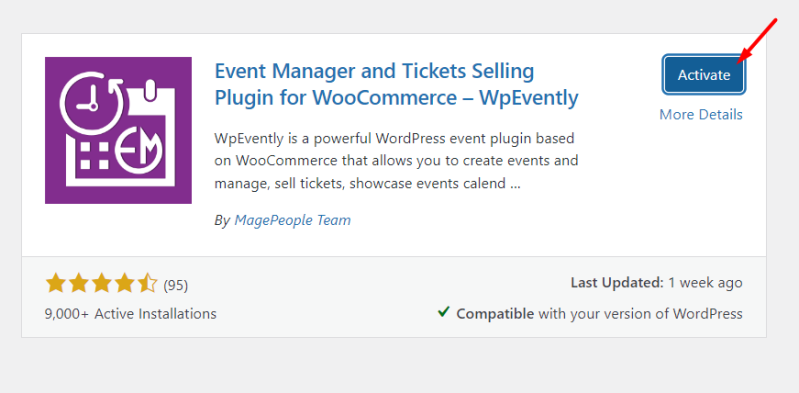The width and height of the screenshot is (799, 393).
Task: Click the purple WpEvently plugin logo
Action: point(118,130)
